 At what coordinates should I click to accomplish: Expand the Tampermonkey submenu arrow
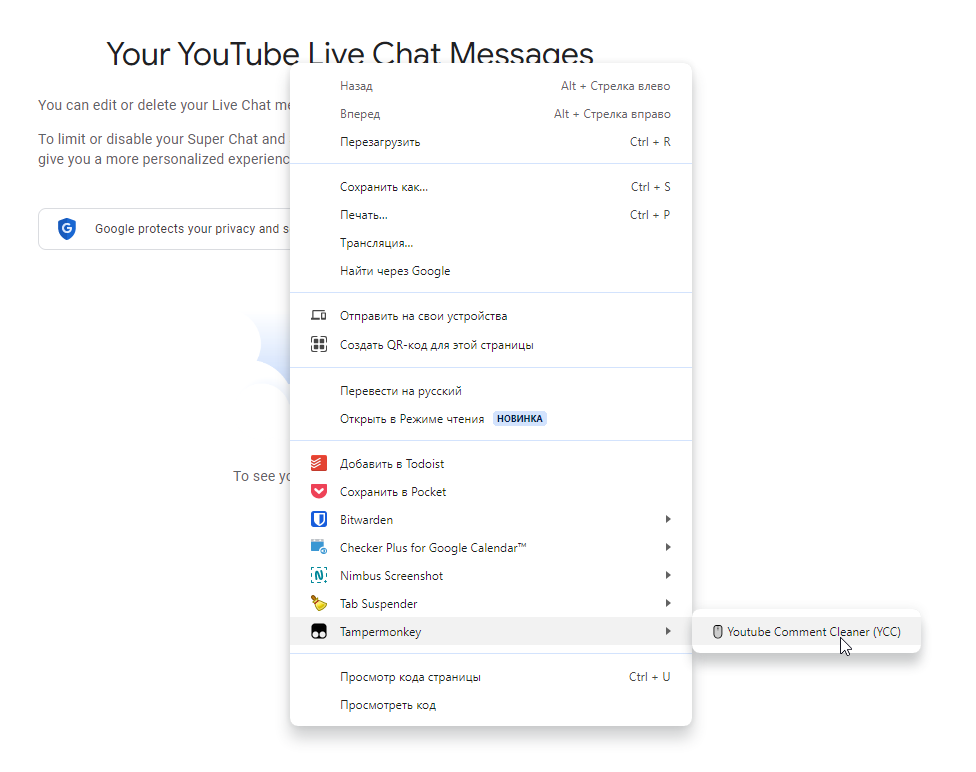[x=668, y=631]
